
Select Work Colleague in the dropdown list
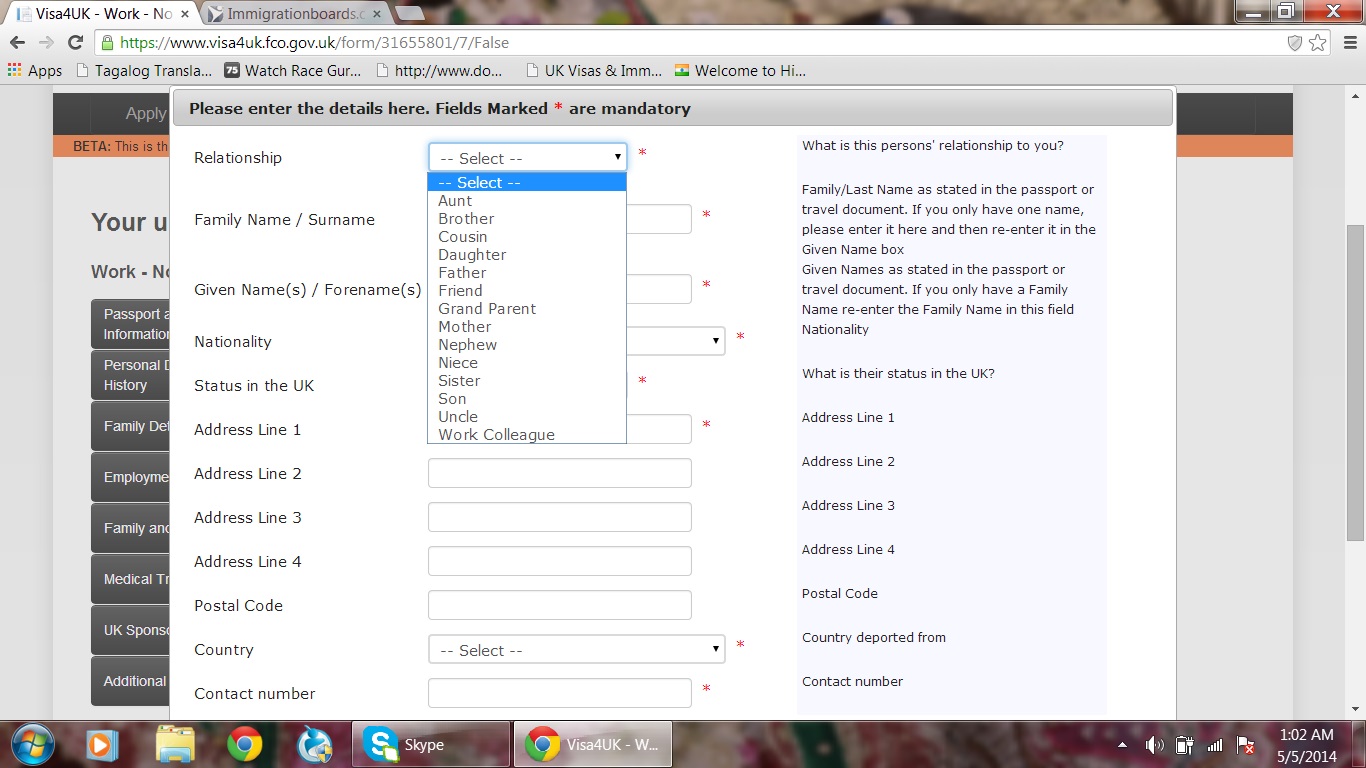[x=496, y=435]
